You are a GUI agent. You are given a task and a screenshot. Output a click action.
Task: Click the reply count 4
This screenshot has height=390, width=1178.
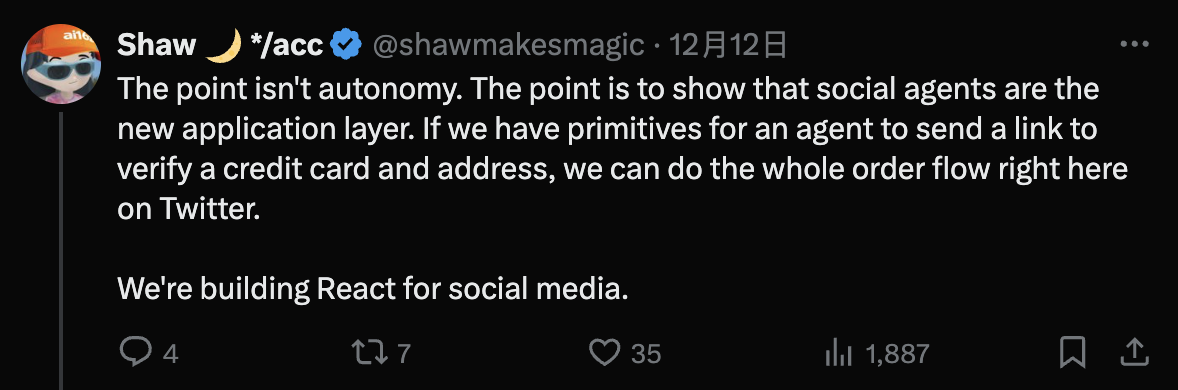(x=171, y=353)
